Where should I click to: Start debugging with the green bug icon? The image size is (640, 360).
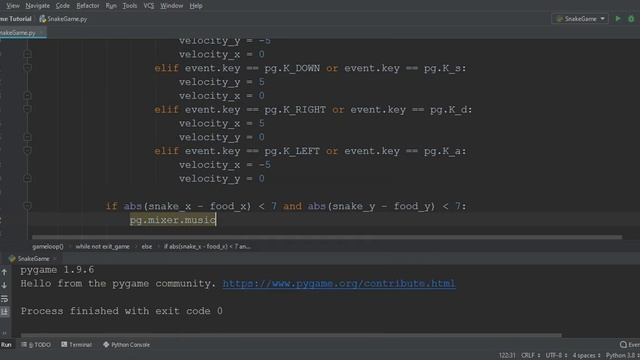pos(631,19)
